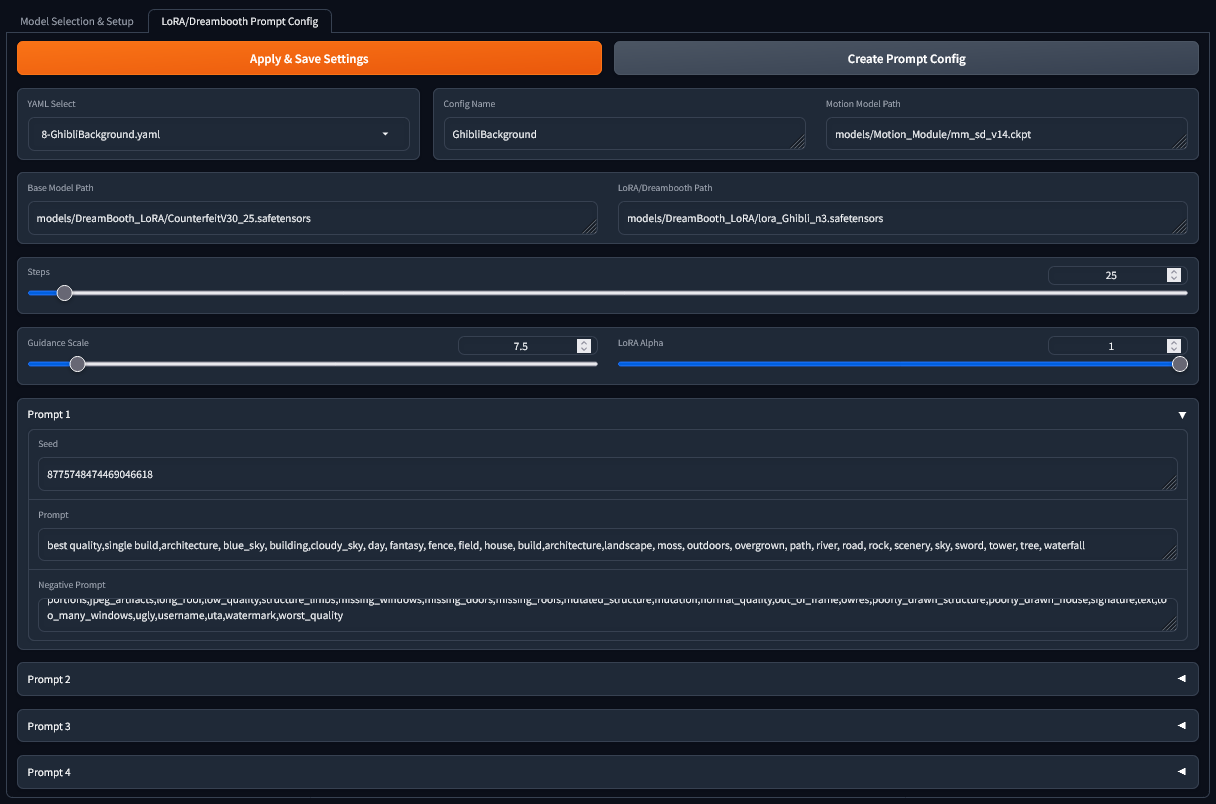1216x804 pixels.
Task: Click the Negative Prompt resize handle
Action: 1170,624
